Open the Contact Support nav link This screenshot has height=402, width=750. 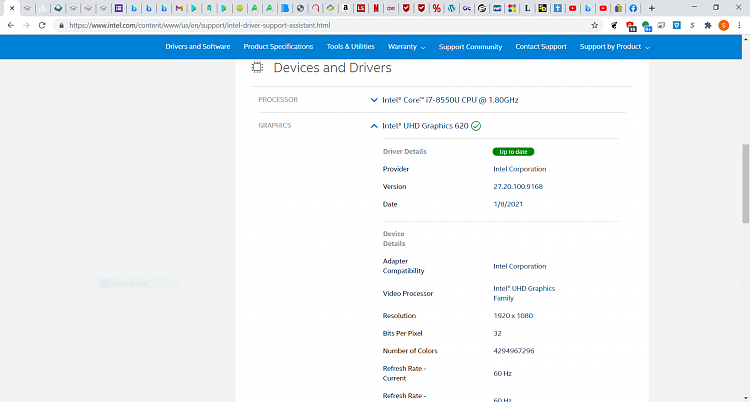tap(541, 46)
